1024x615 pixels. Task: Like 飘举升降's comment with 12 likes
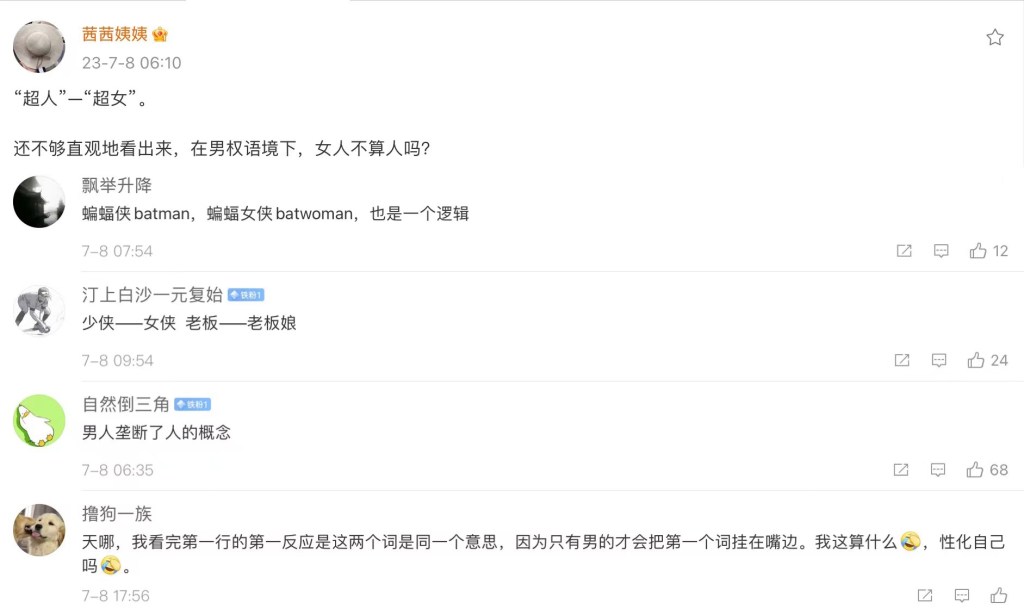click(x=978, y=251)
